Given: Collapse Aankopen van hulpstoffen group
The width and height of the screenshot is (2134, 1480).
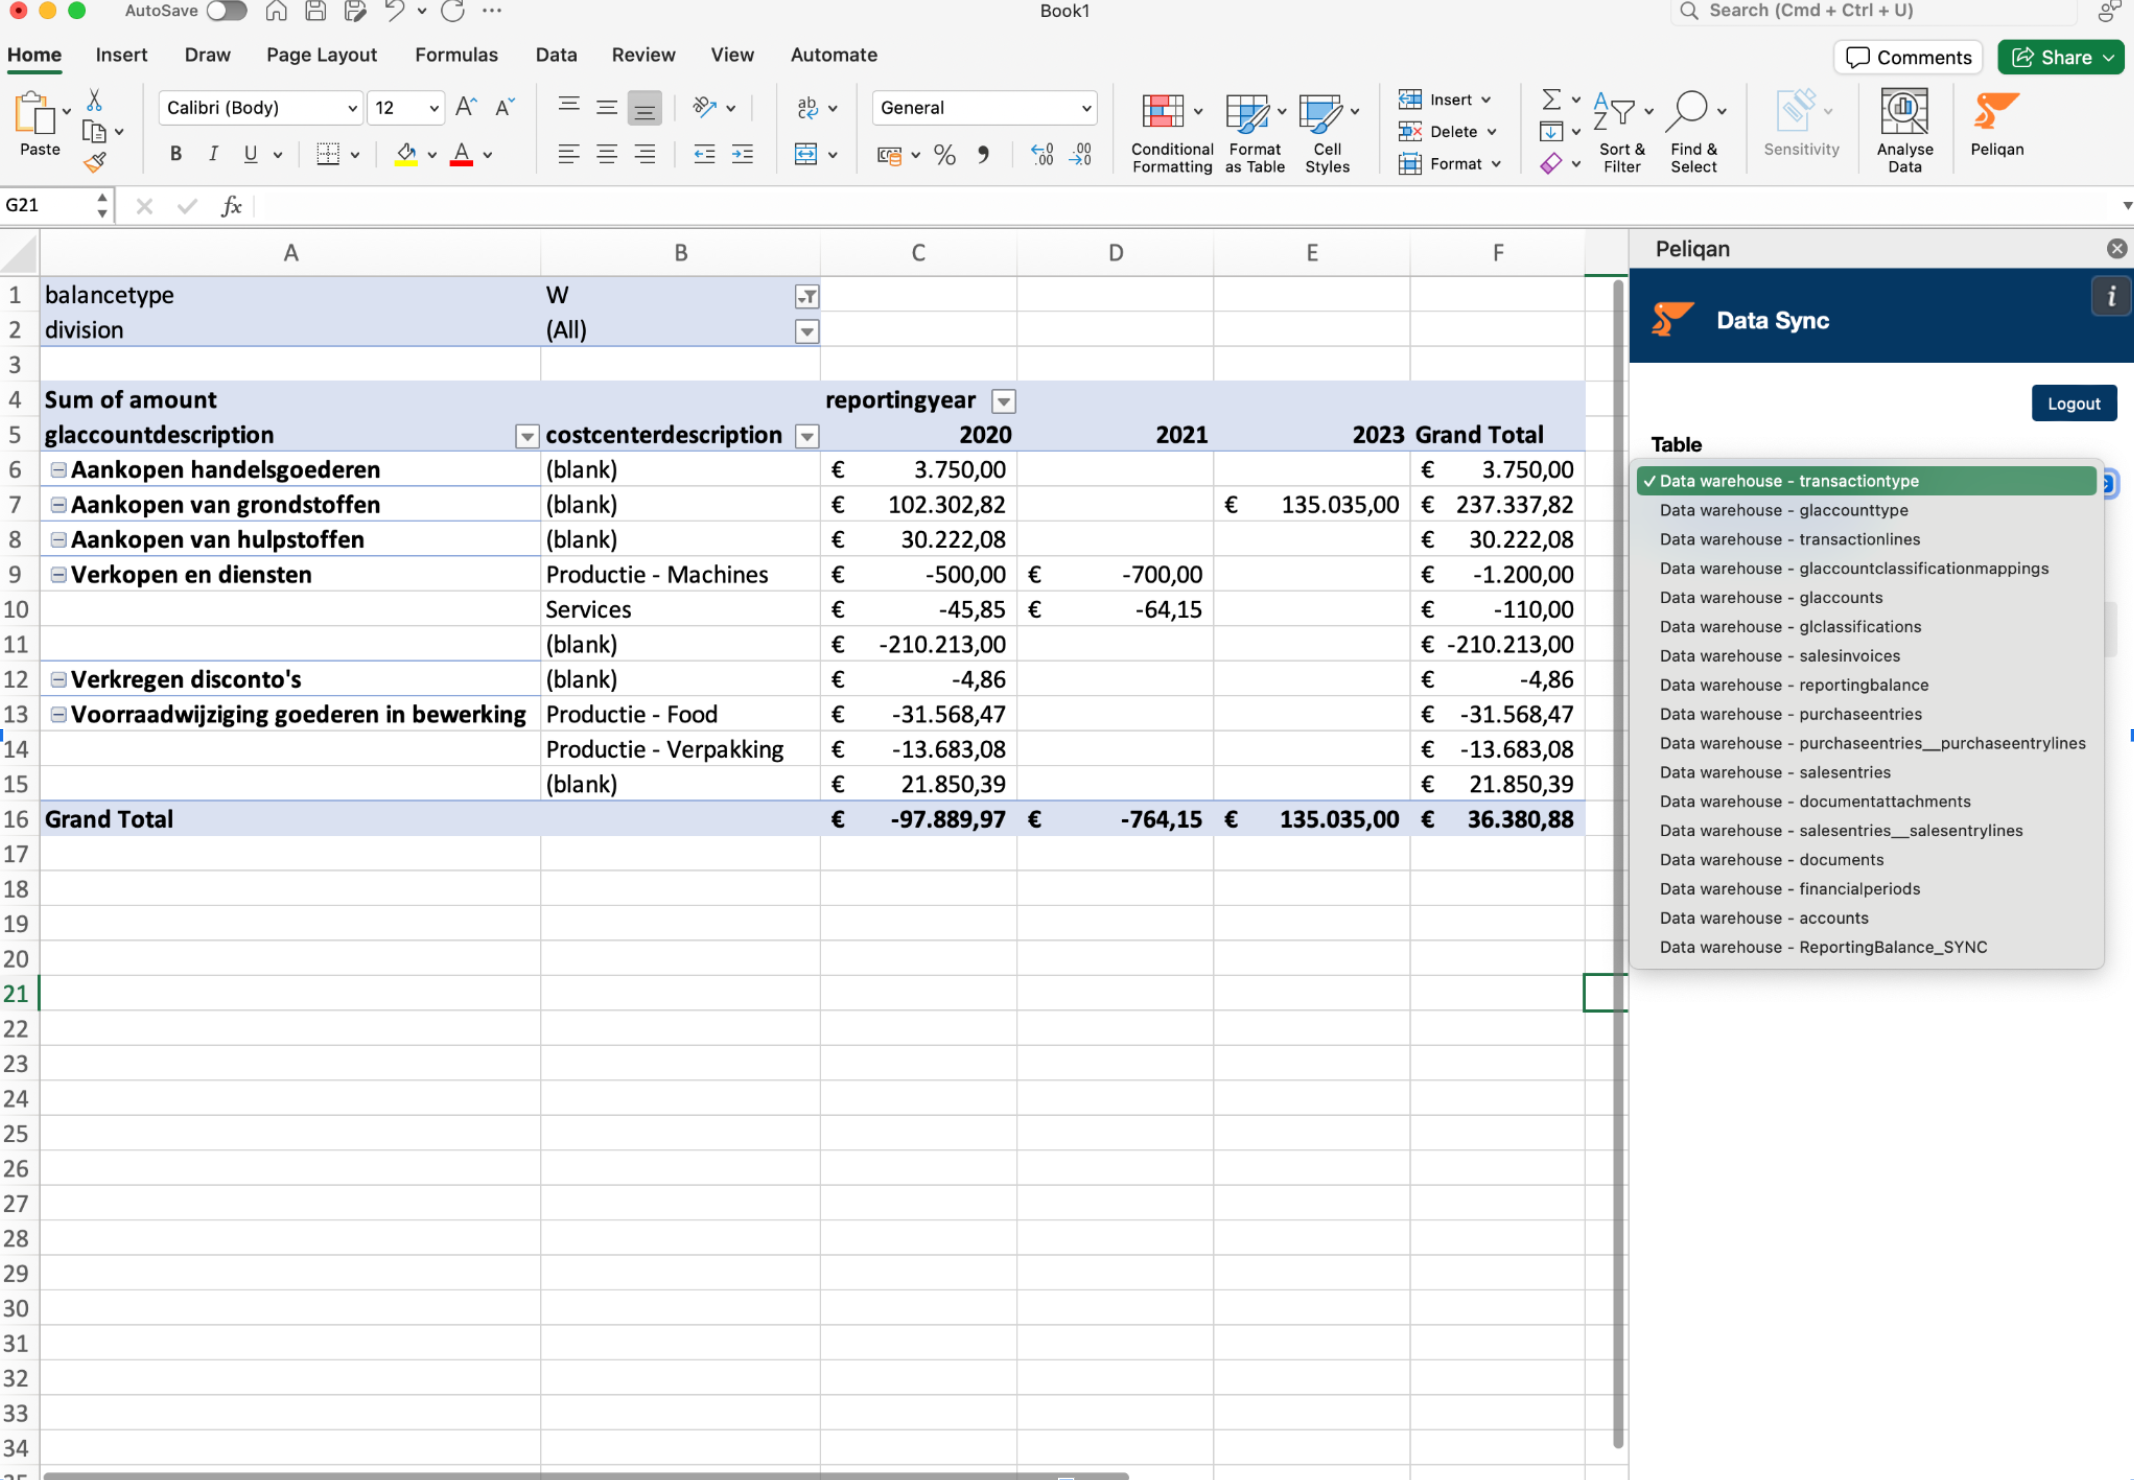Looking at the screenshot, I should point(59,540).
